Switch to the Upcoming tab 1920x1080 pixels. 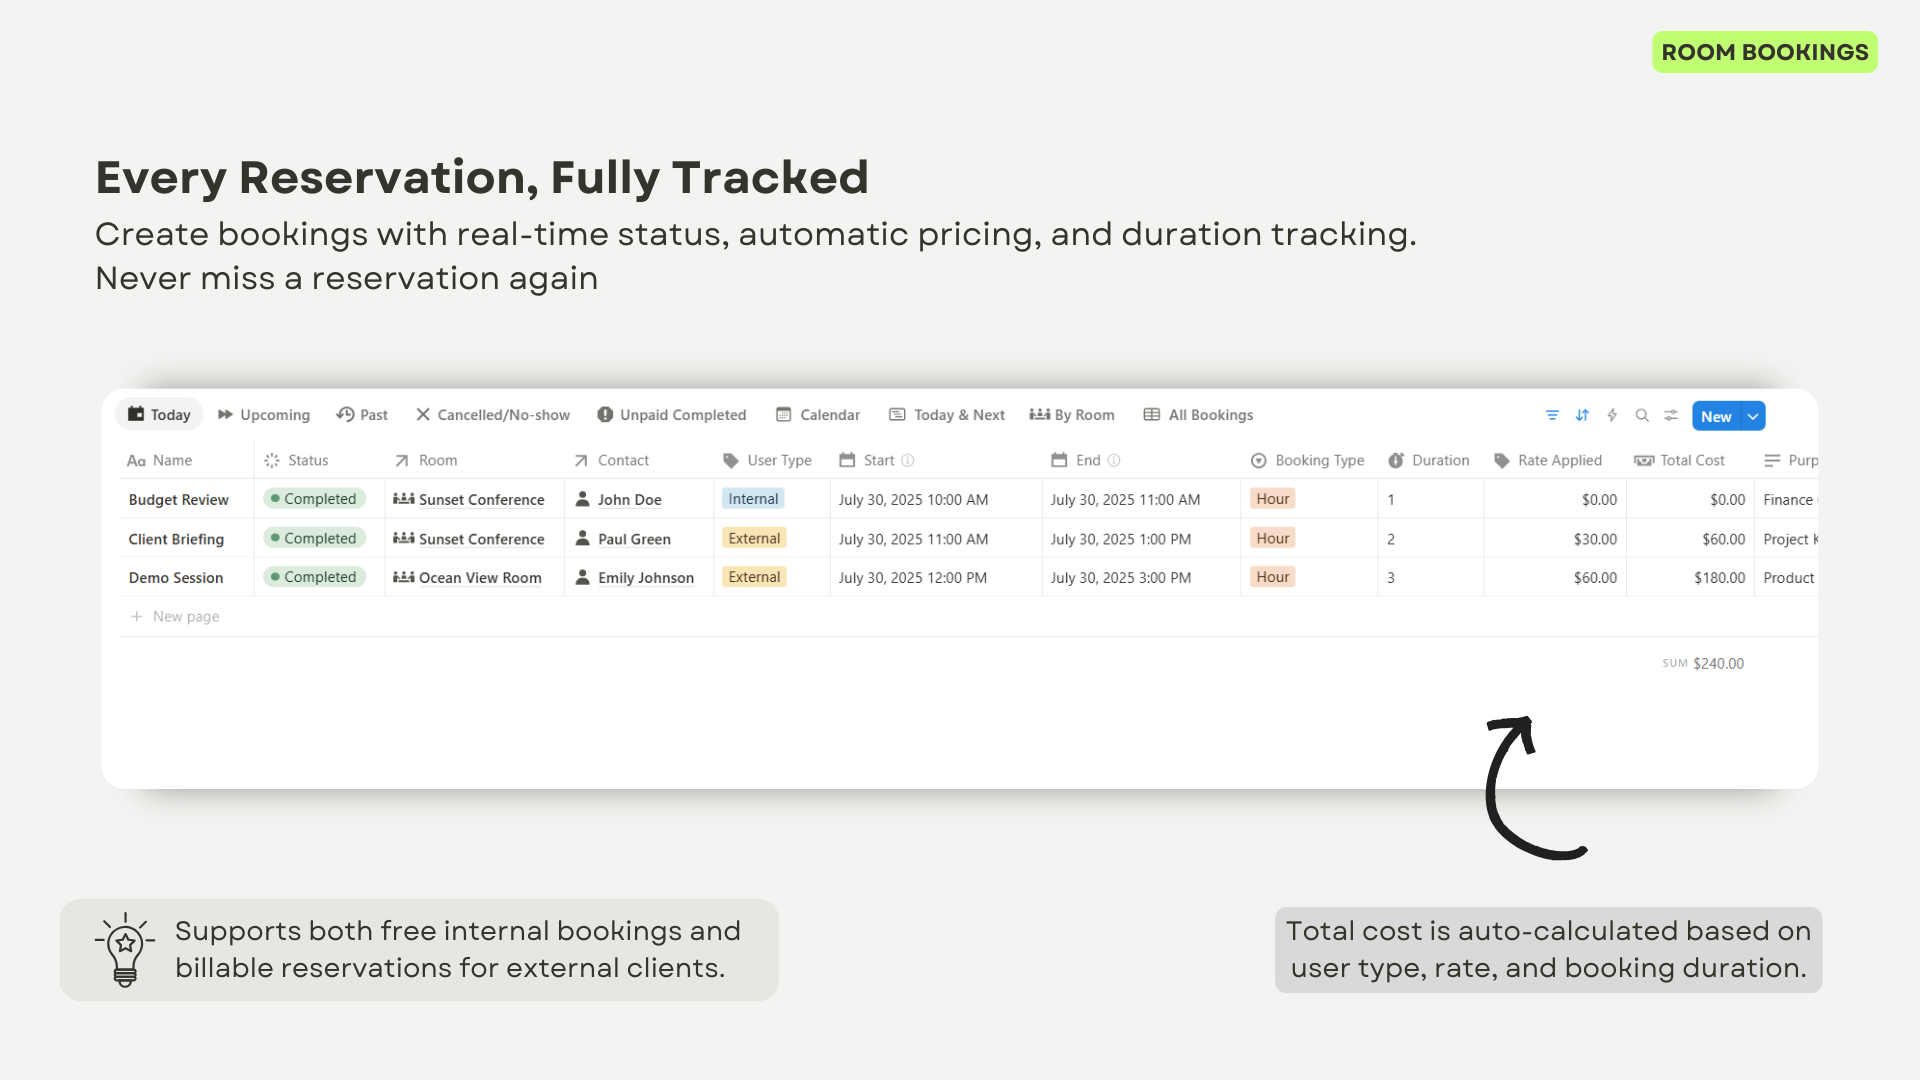pyautogui.click(x=264, y=414)
